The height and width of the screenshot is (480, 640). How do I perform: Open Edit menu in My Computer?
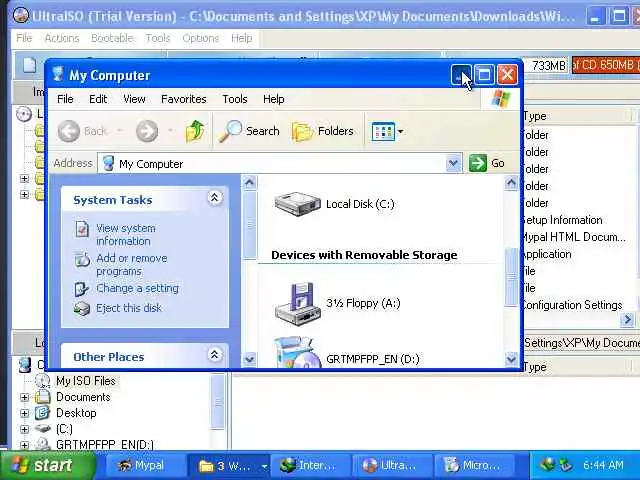[x=98, y=99]
